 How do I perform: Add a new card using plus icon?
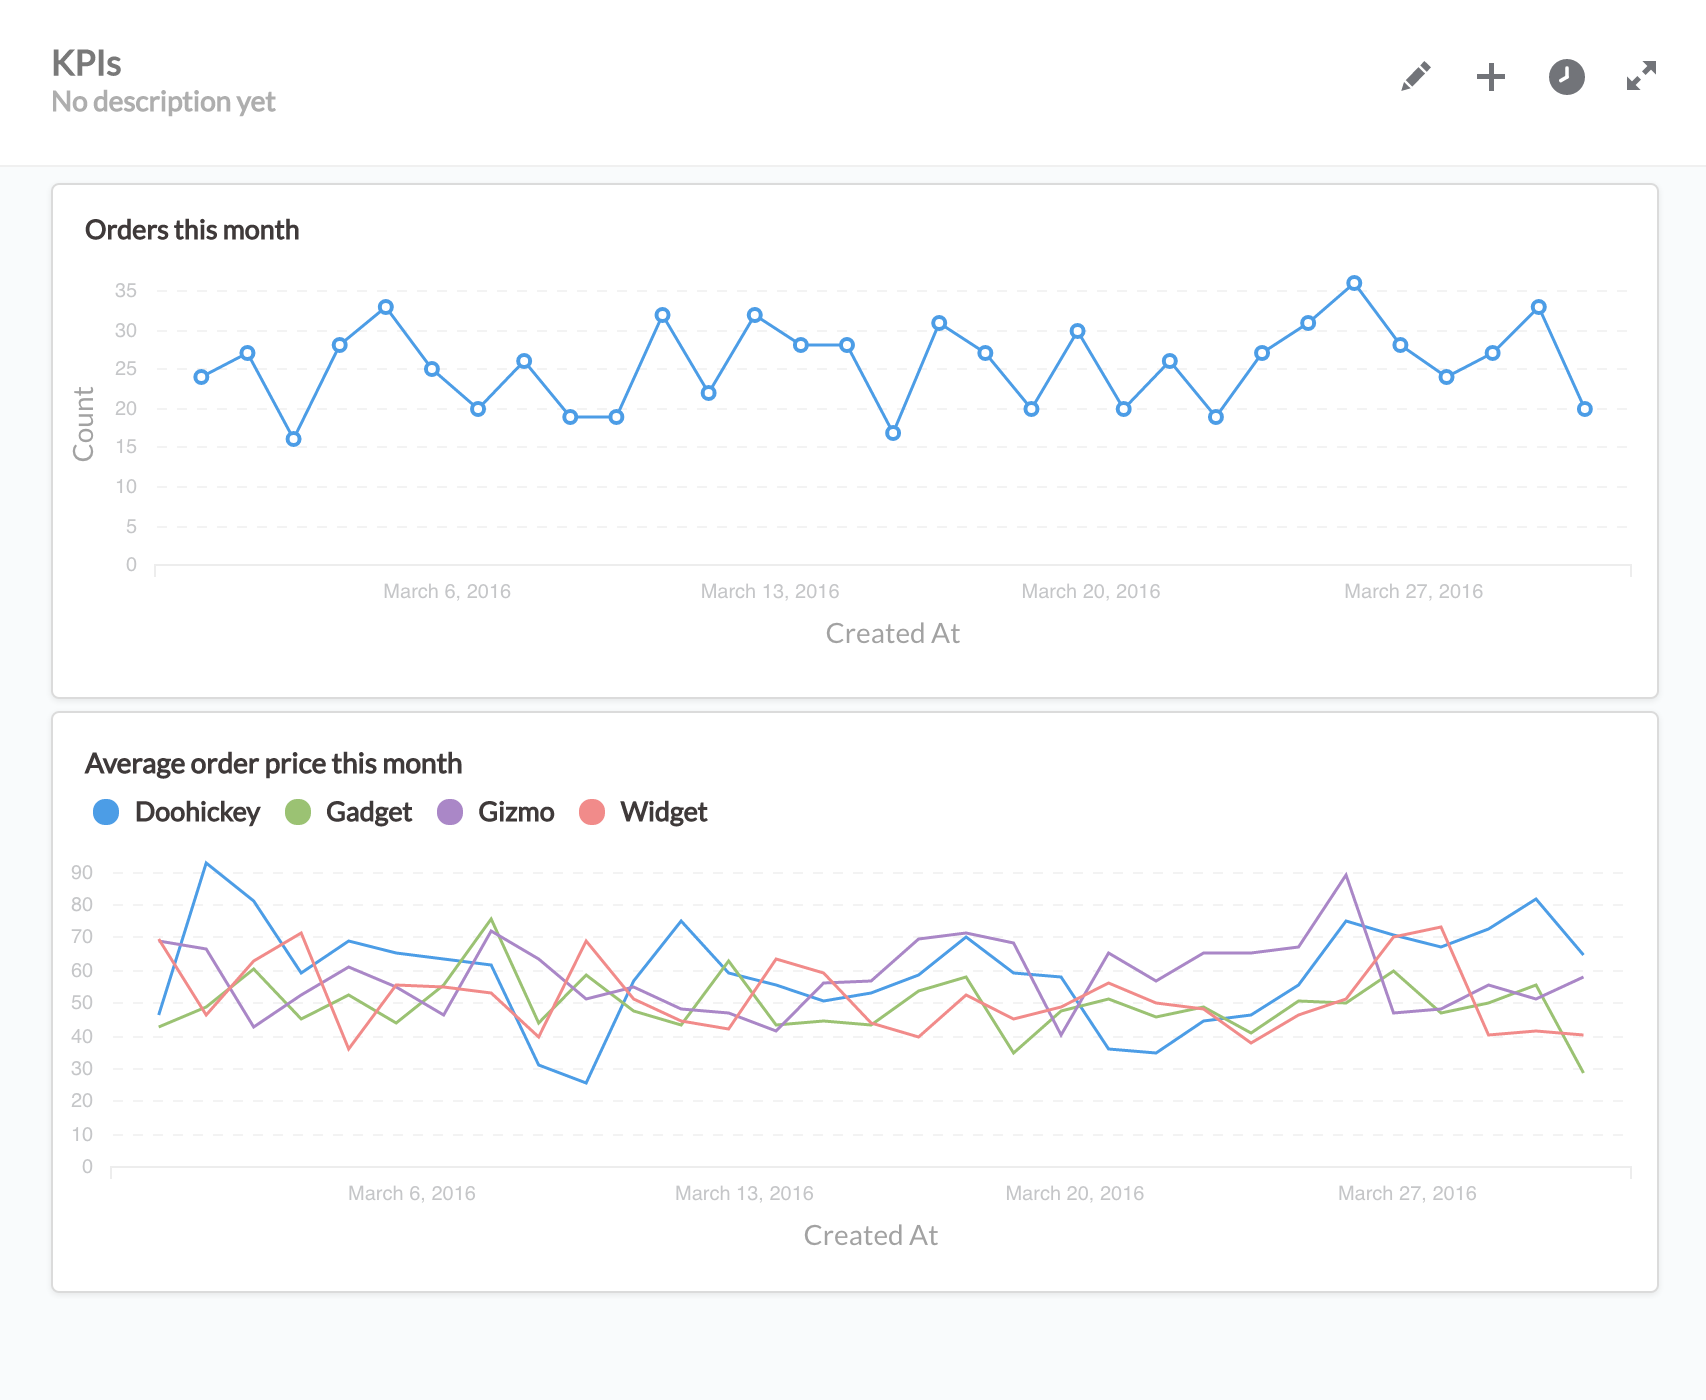(x=1490, y=76)
